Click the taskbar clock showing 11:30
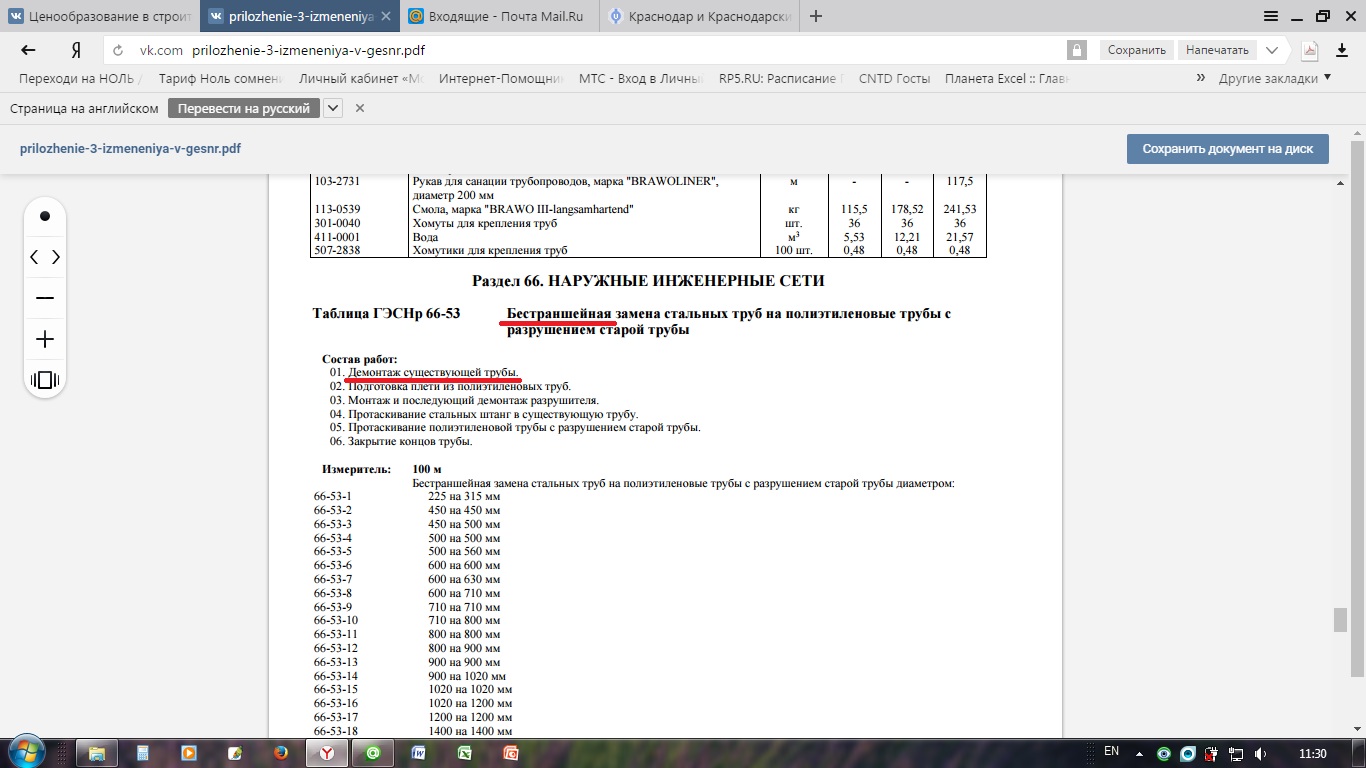Image resolution: width=1366 pixels, height=768 pixels. (x=1313, y=753)
